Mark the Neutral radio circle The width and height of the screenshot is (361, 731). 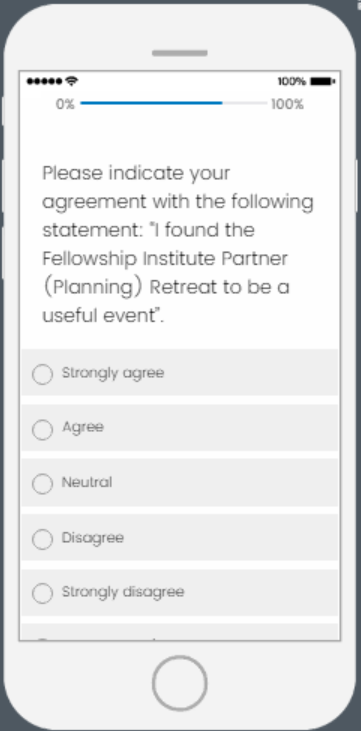[42, 484]
